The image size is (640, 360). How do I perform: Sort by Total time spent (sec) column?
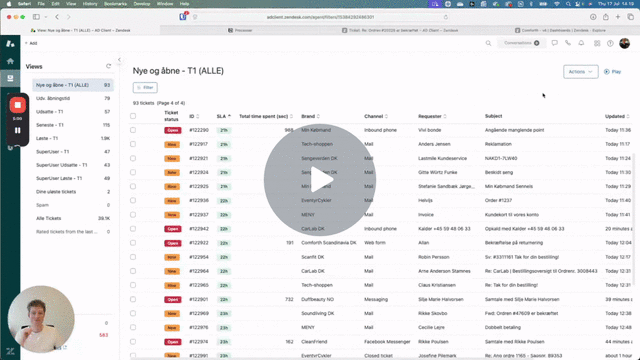click(266, 116)
